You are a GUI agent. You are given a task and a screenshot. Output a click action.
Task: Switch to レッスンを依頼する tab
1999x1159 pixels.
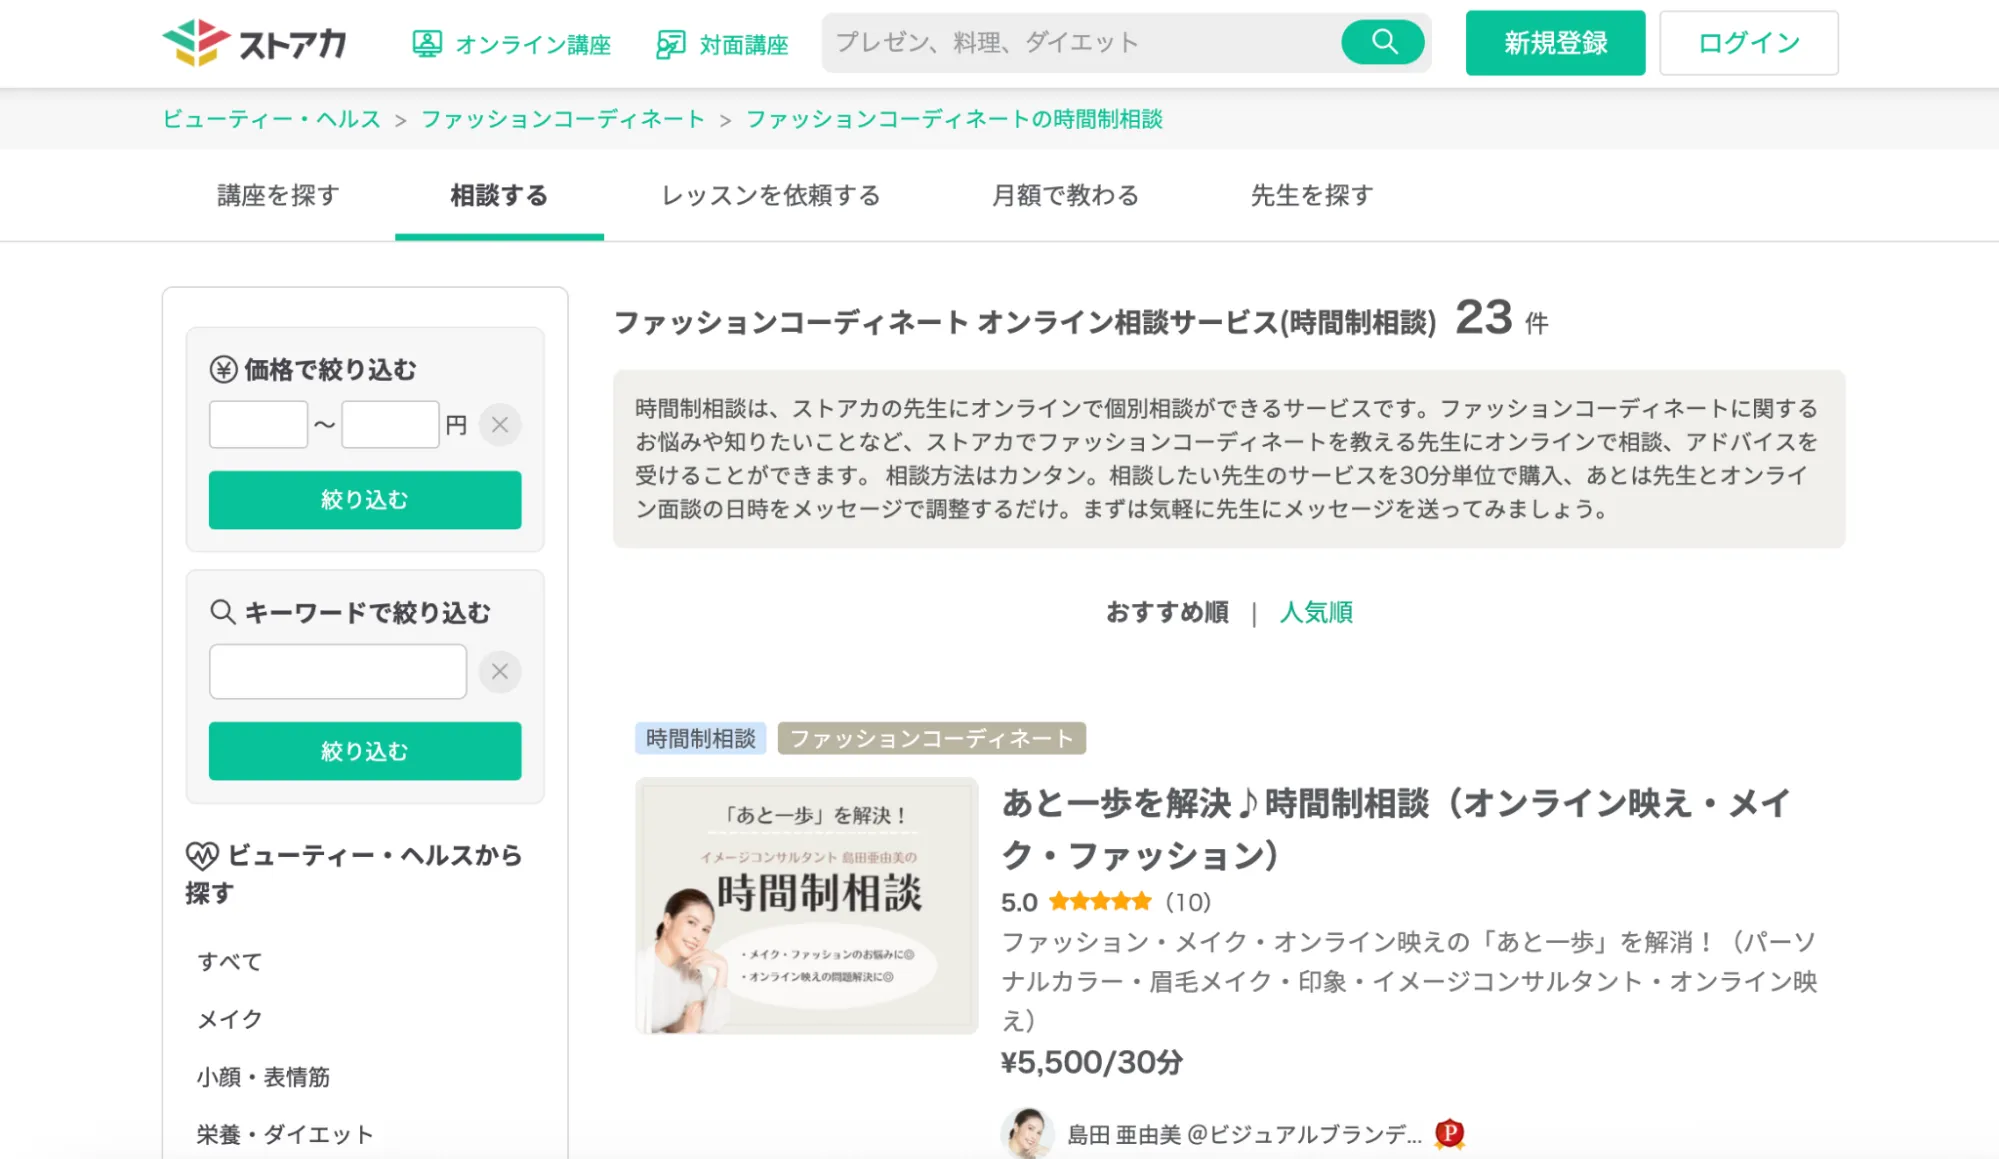pyautogui.click(x=770, y=195)
